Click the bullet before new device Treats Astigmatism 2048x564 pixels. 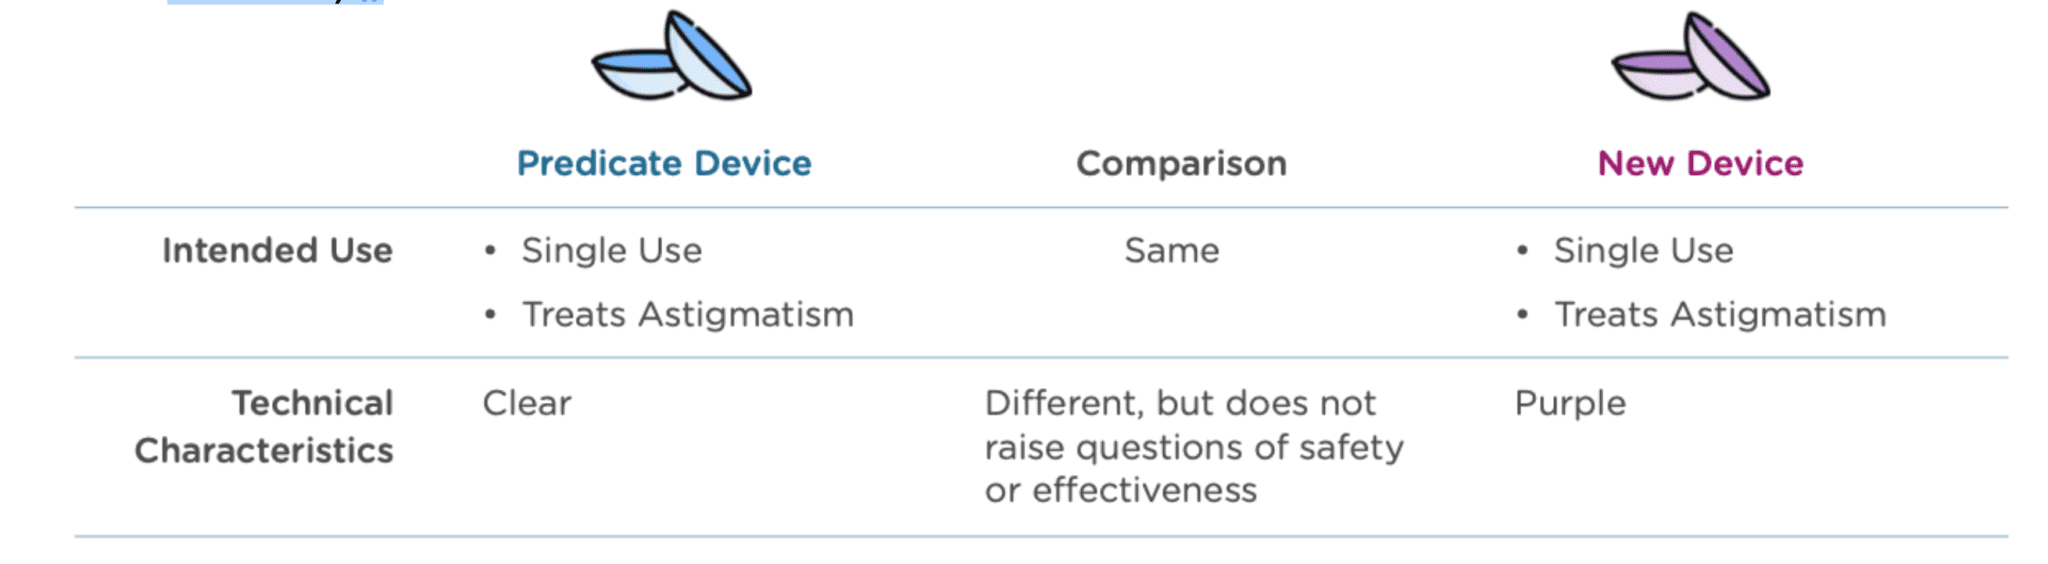tap(1522, 315)
